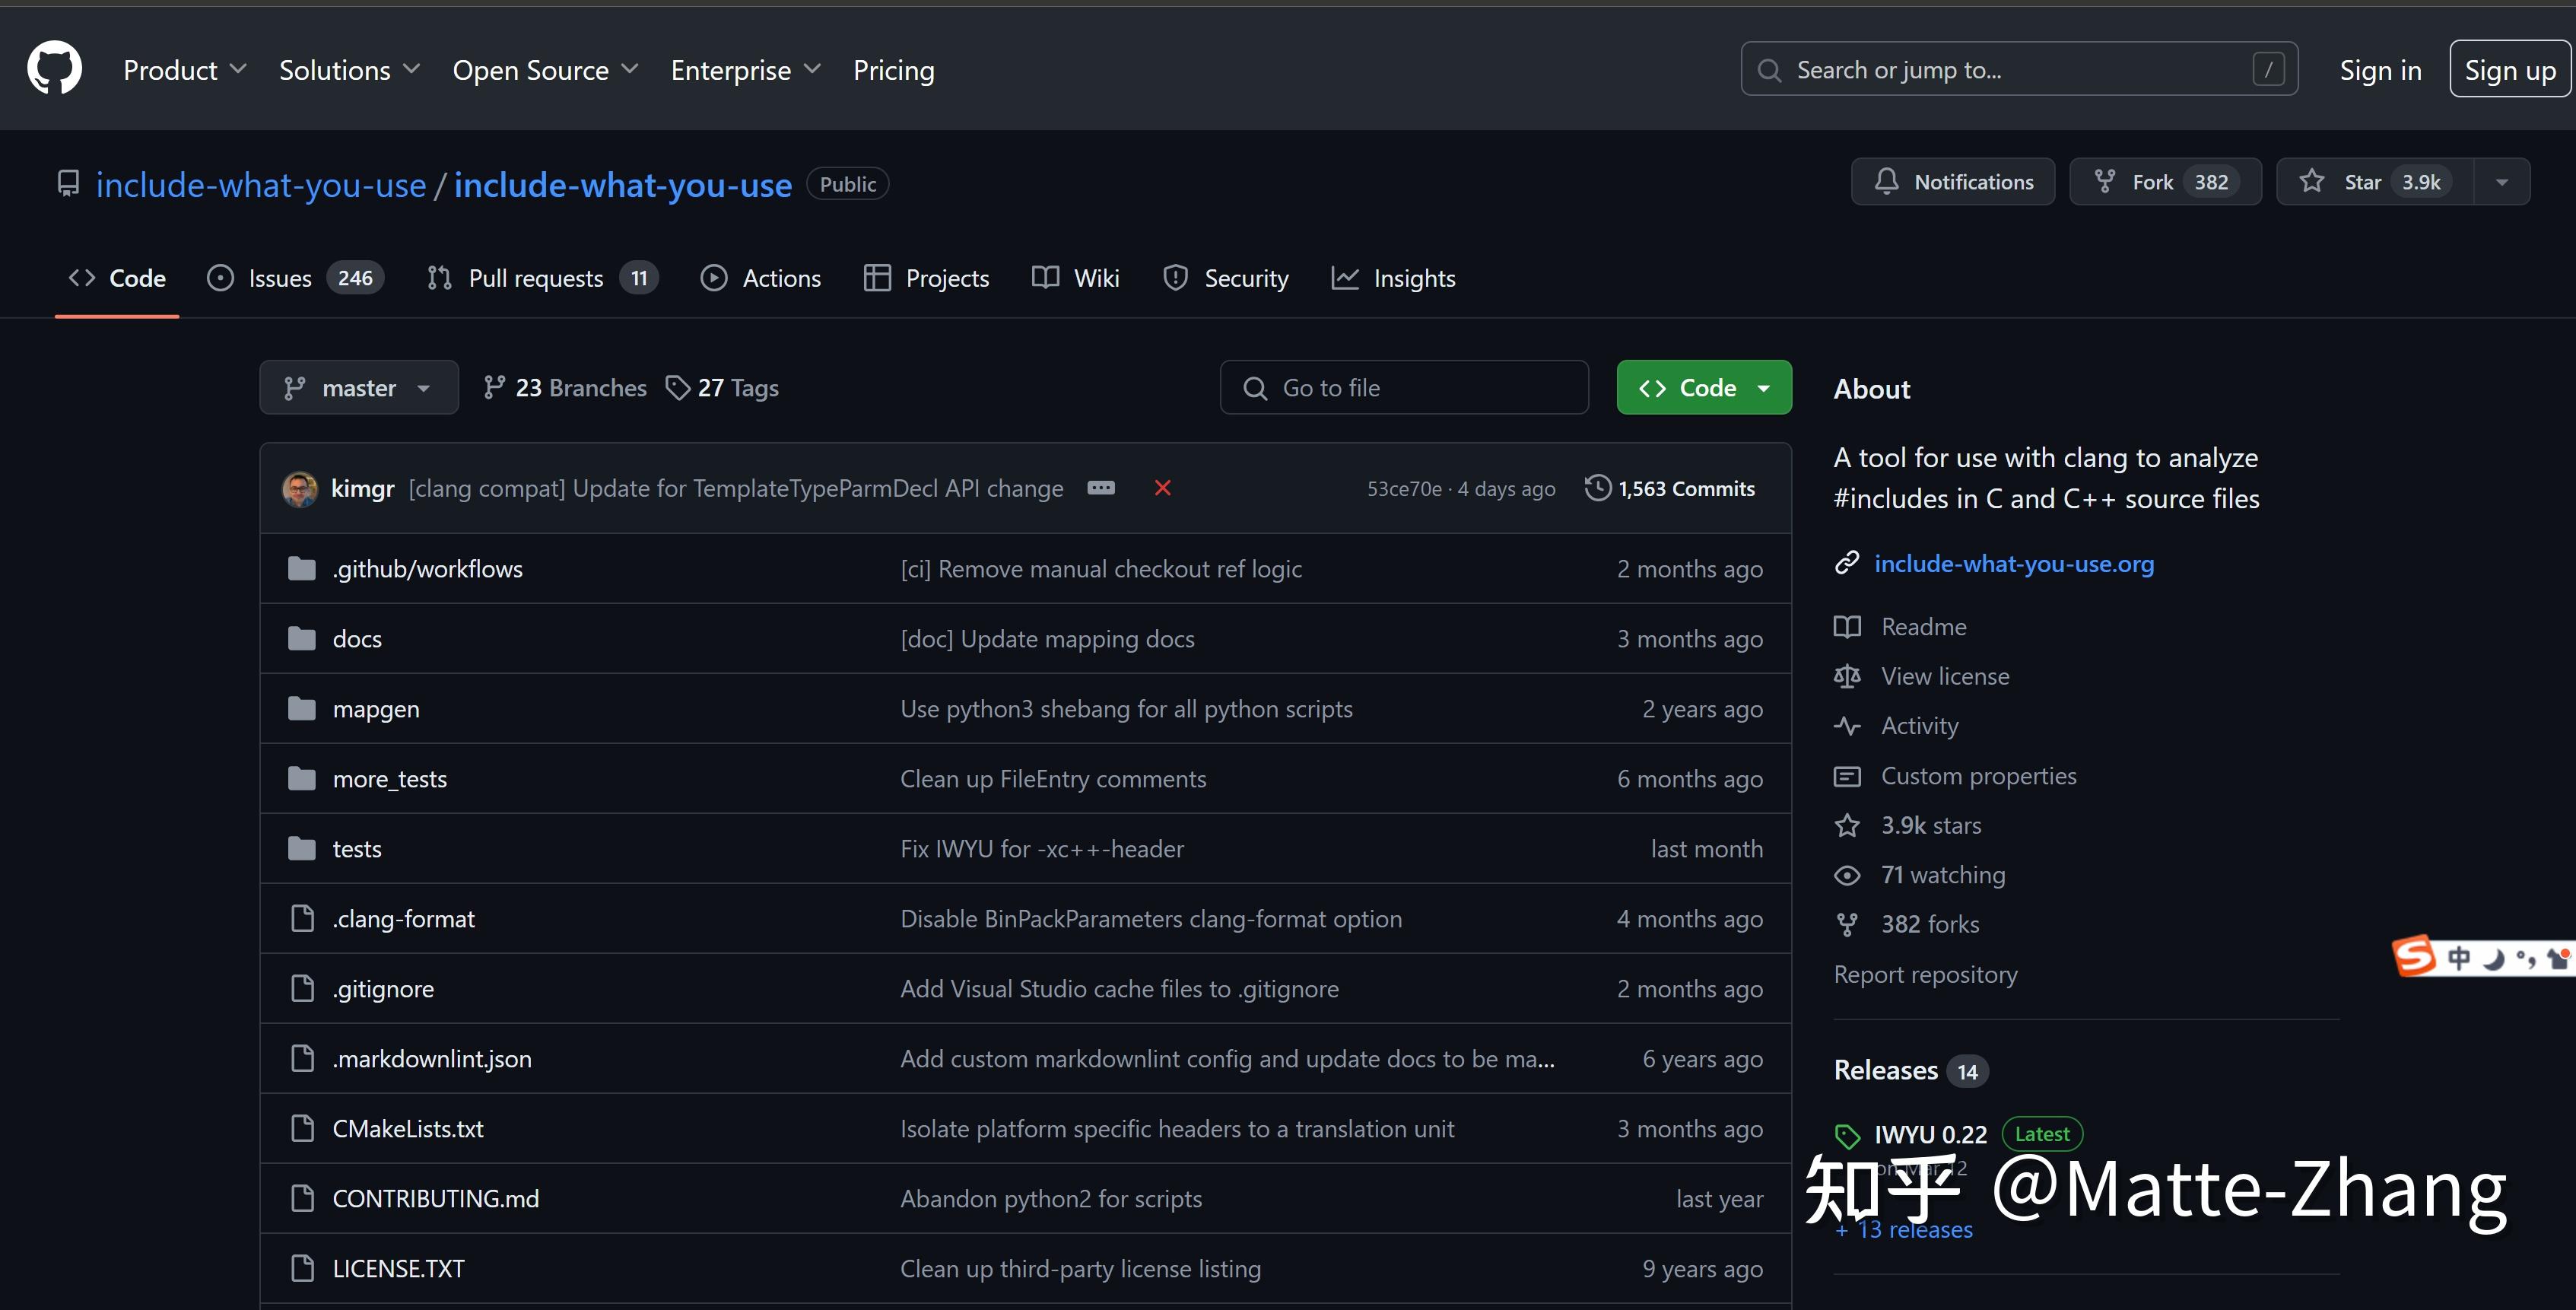The image size is (2576, 1310).
Task: Focus the Go to file field
Action: (x=1404, y=388)
